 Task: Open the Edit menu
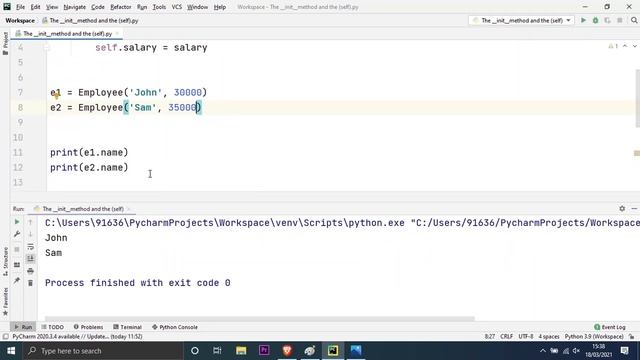36,7
